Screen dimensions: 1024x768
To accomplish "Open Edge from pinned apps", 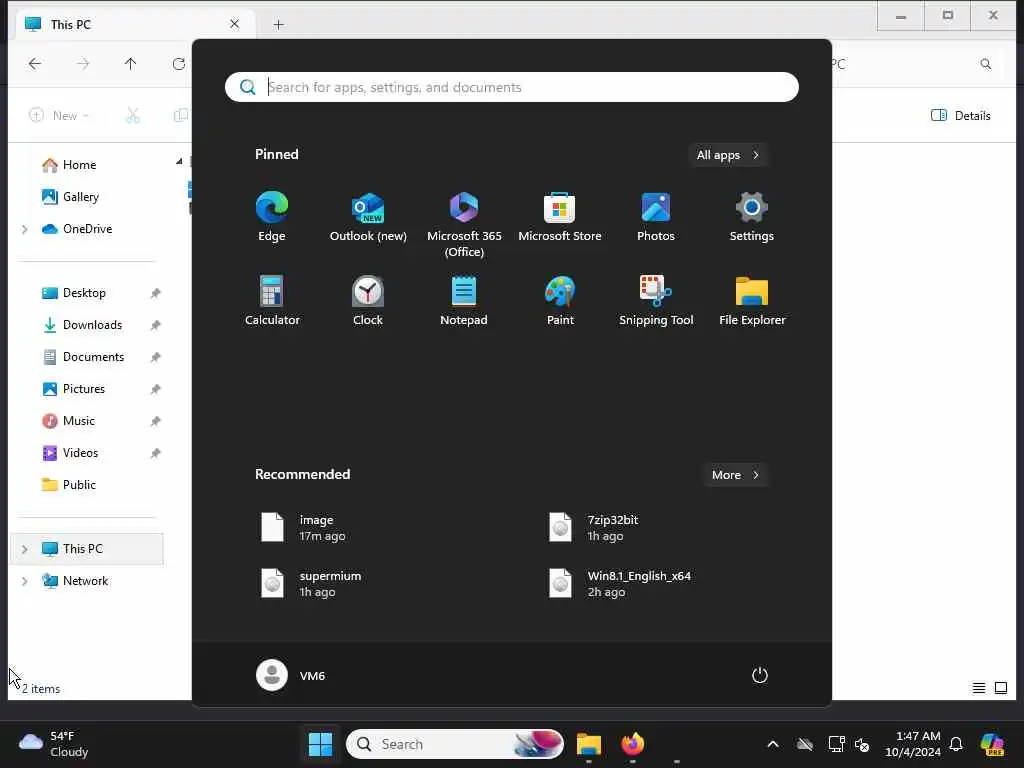I will pos(272,217).
